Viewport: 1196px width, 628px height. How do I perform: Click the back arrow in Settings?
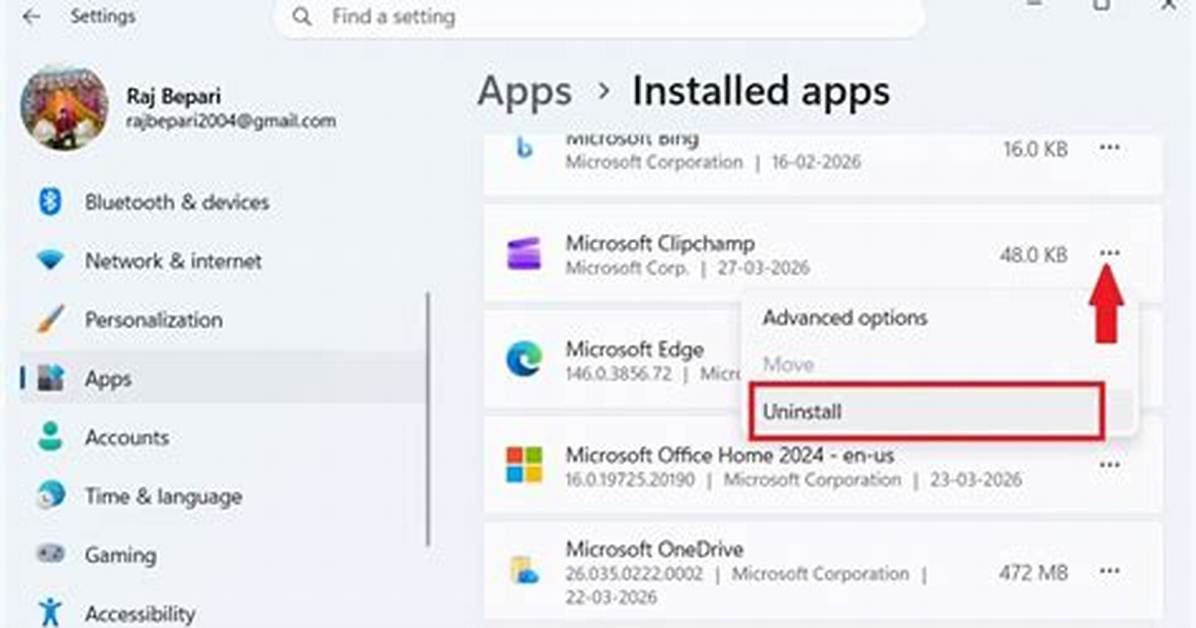31,16
